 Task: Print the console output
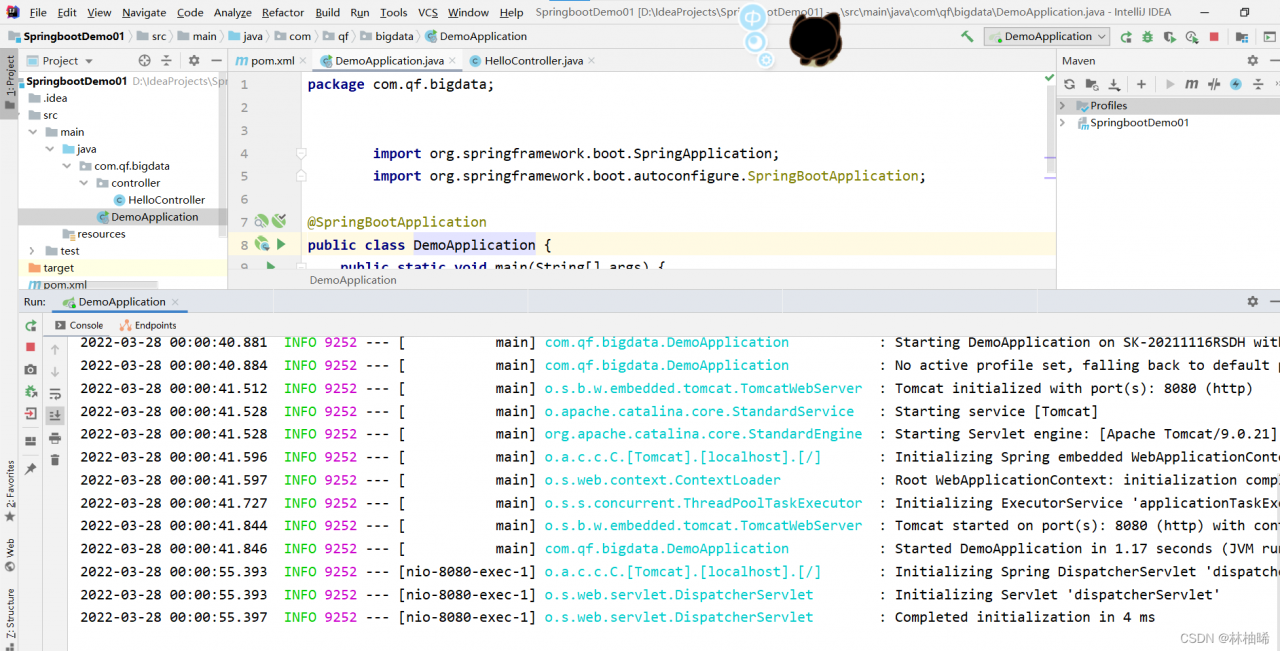(55, 438)
